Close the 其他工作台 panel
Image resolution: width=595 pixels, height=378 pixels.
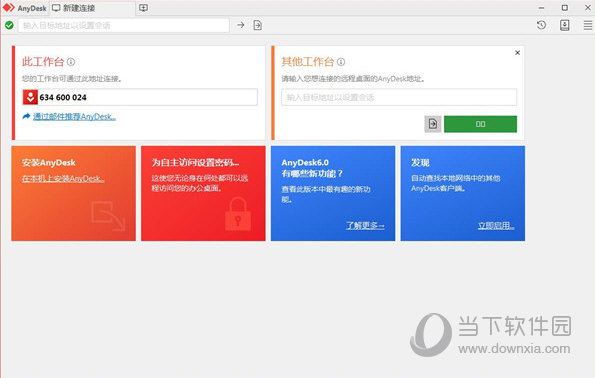(517, 53)
